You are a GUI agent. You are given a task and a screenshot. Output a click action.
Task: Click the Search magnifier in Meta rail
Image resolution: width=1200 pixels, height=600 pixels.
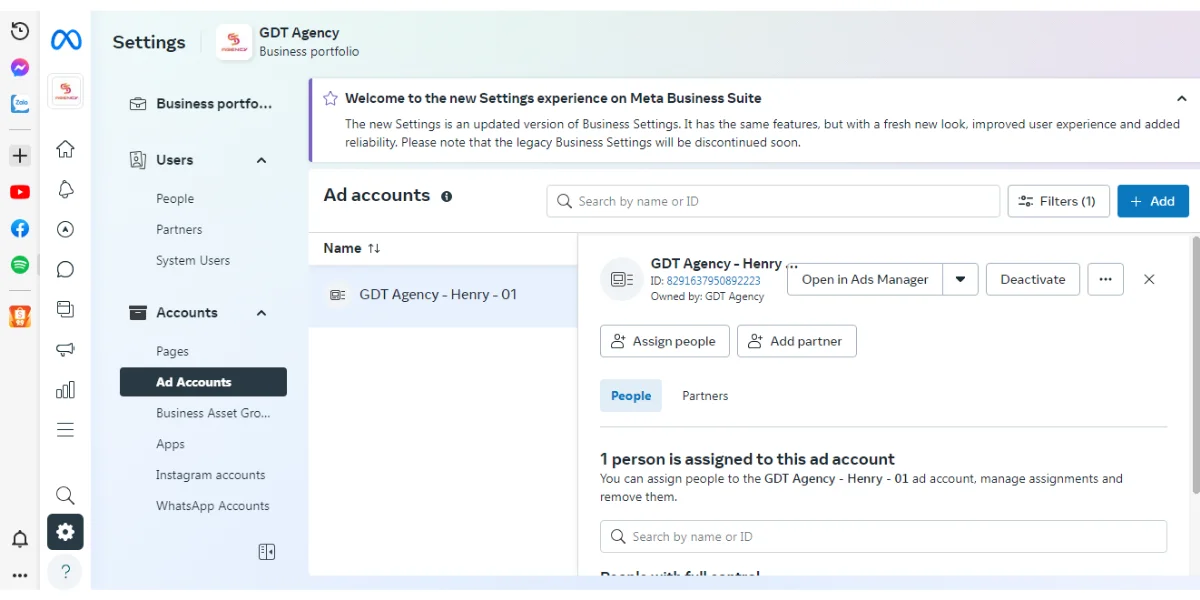tap(65, 495)
